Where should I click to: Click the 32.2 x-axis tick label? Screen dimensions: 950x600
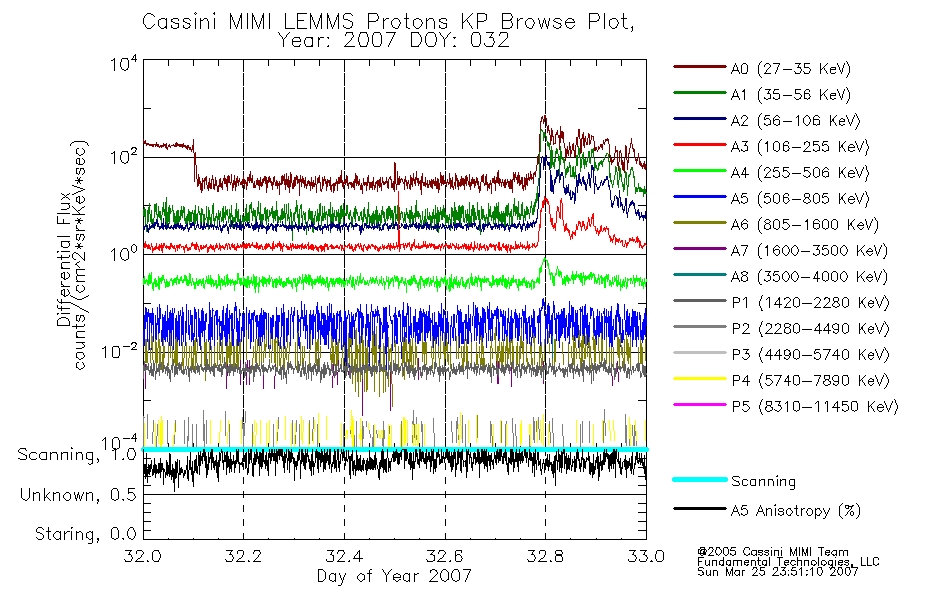click(244, 556)
